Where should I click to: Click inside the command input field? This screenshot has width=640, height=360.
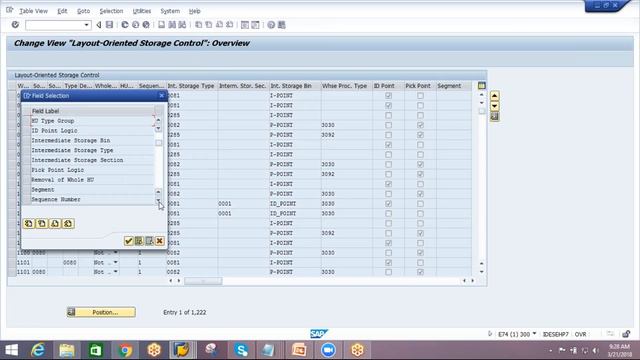[55, 25]
